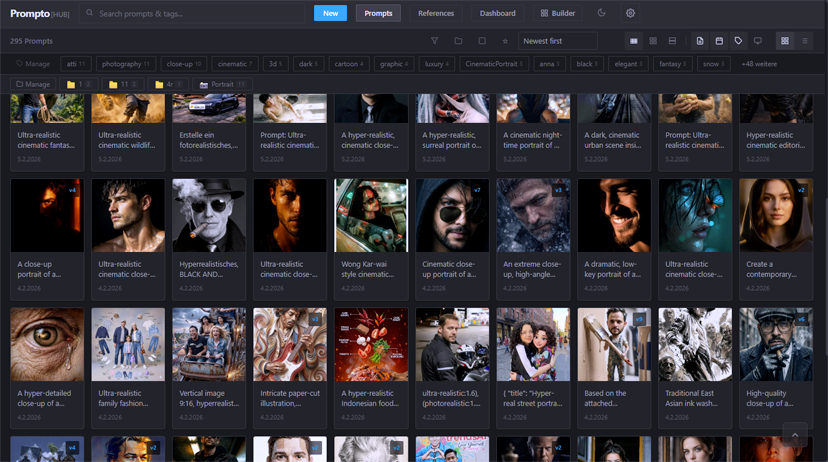
Task: Click the v4 badge on close-up portrait card
Action: [x=72, y=190]
